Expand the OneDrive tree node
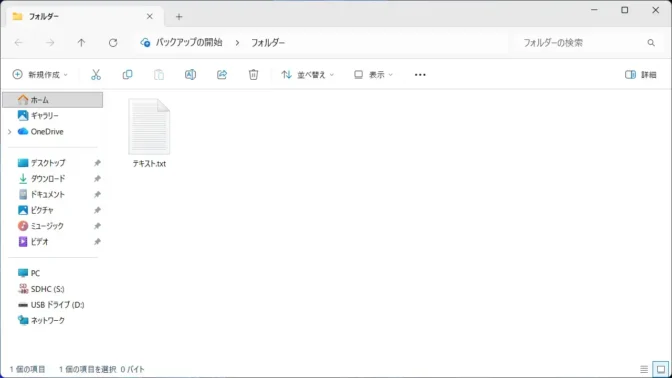Viewport: 672px width, 378px height. coord(10,132)
